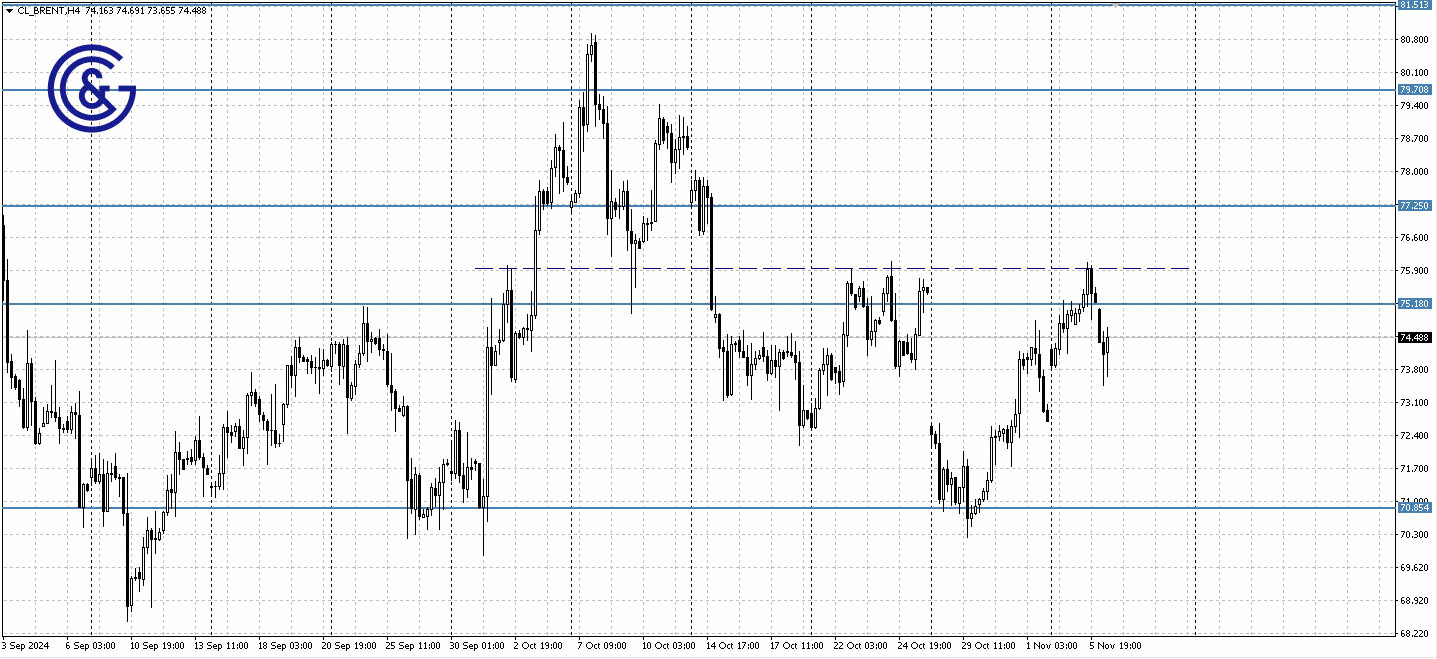This screenshot has width=1437, height=659.
Task: Click the 68.220 tick on the price scale
Action: coord(1413,634)
